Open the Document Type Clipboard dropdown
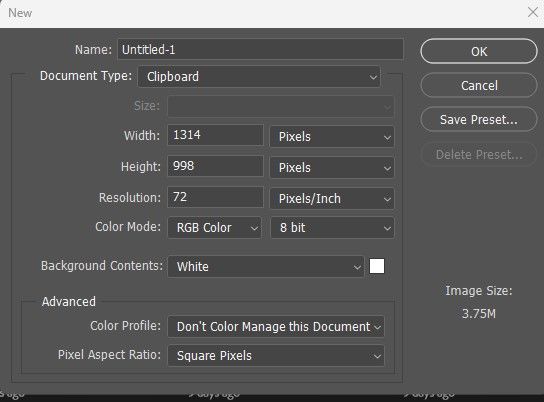The image size is (544, 402). pyautogui.click(x=259, y=76)
